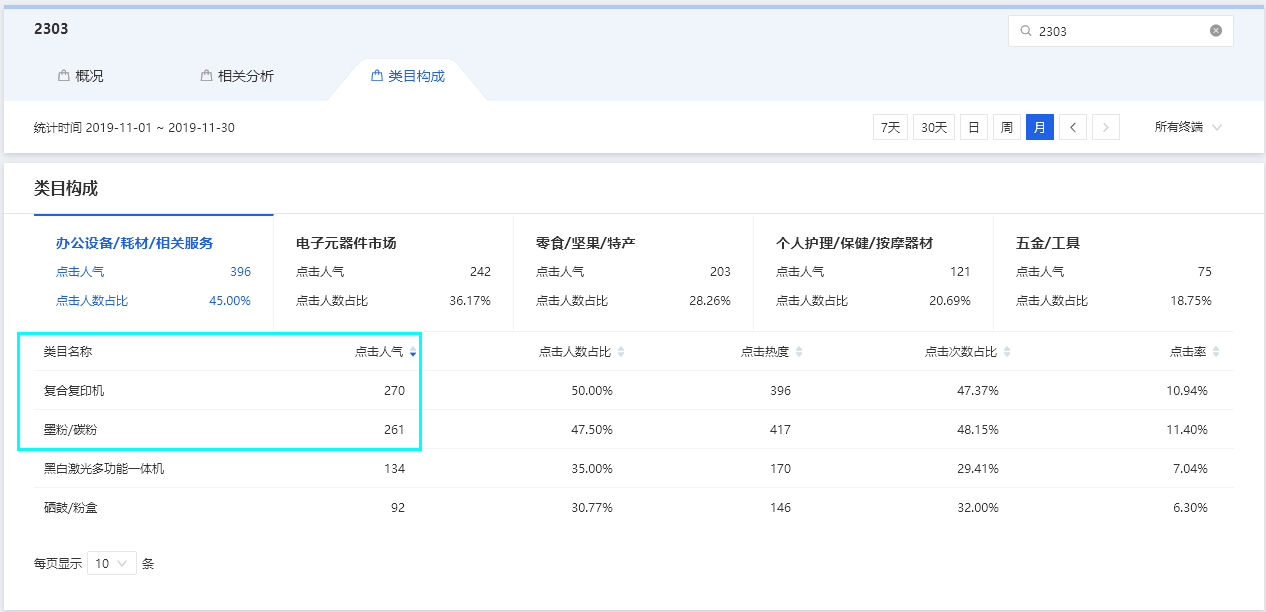Choose the 日 period button
The width and height of the screenshot is (1266, 612).
point(974,127)
